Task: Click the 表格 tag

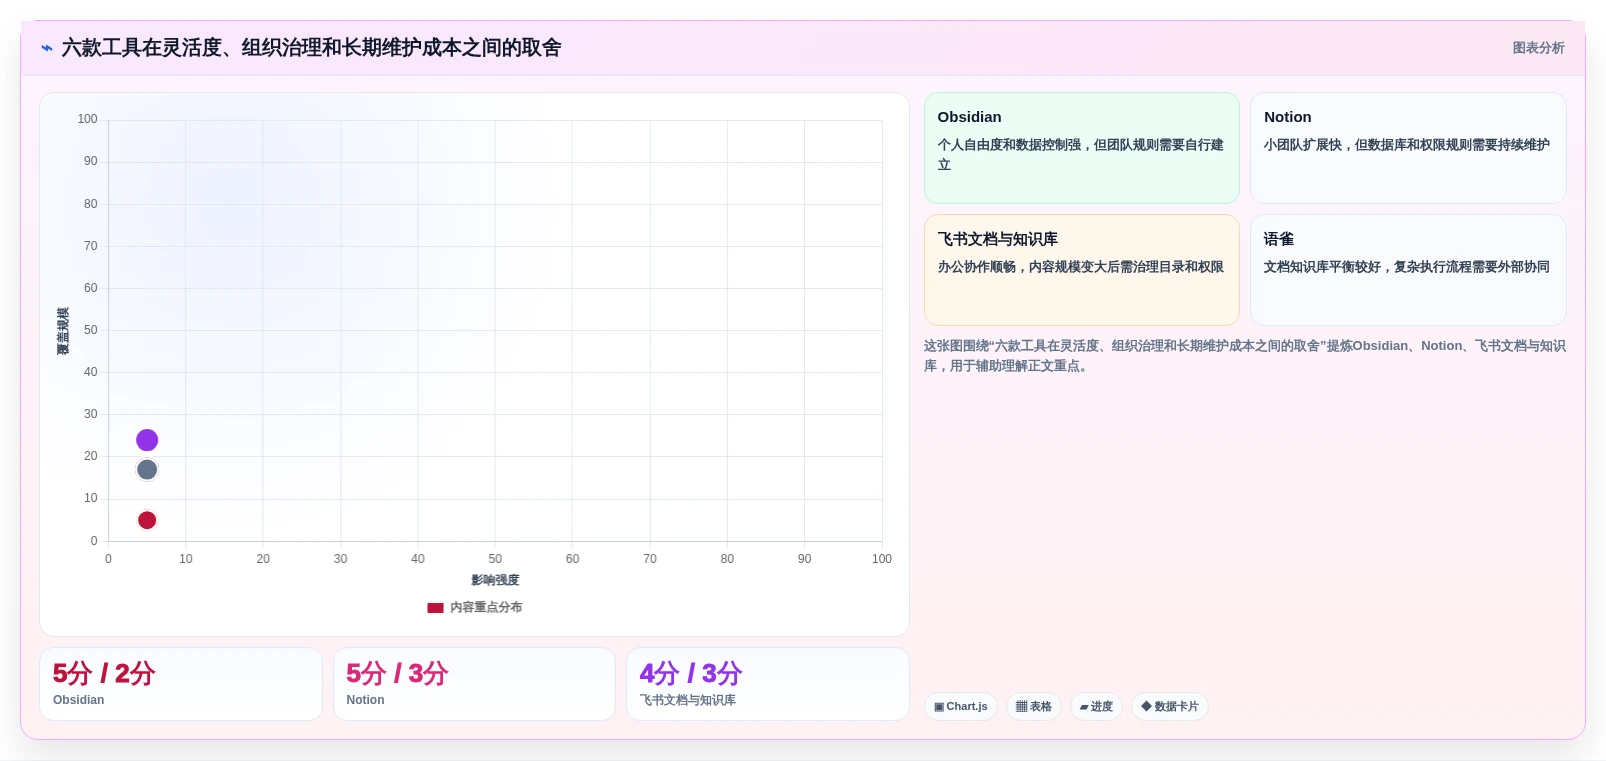Action: pos(1034,707)
